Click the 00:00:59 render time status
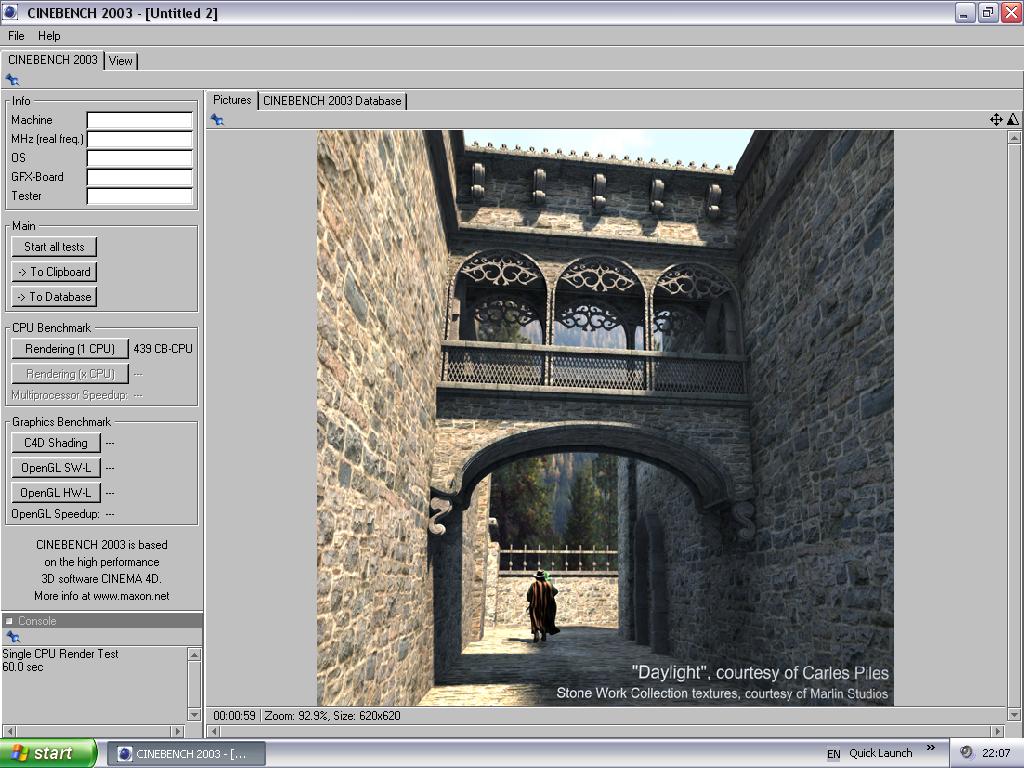Viewport: 1024px width, 768px height. 234,716
